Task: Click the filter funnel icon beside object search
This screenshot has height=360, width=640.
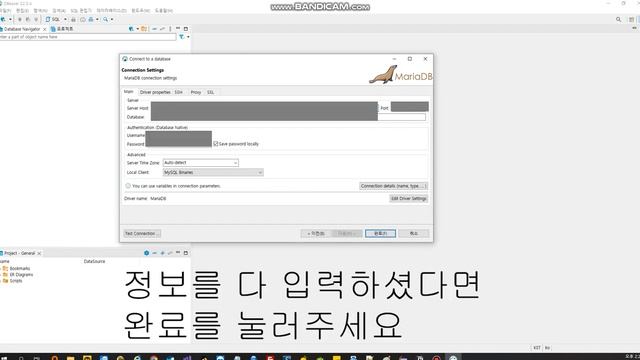Action: tap(182, 37)
